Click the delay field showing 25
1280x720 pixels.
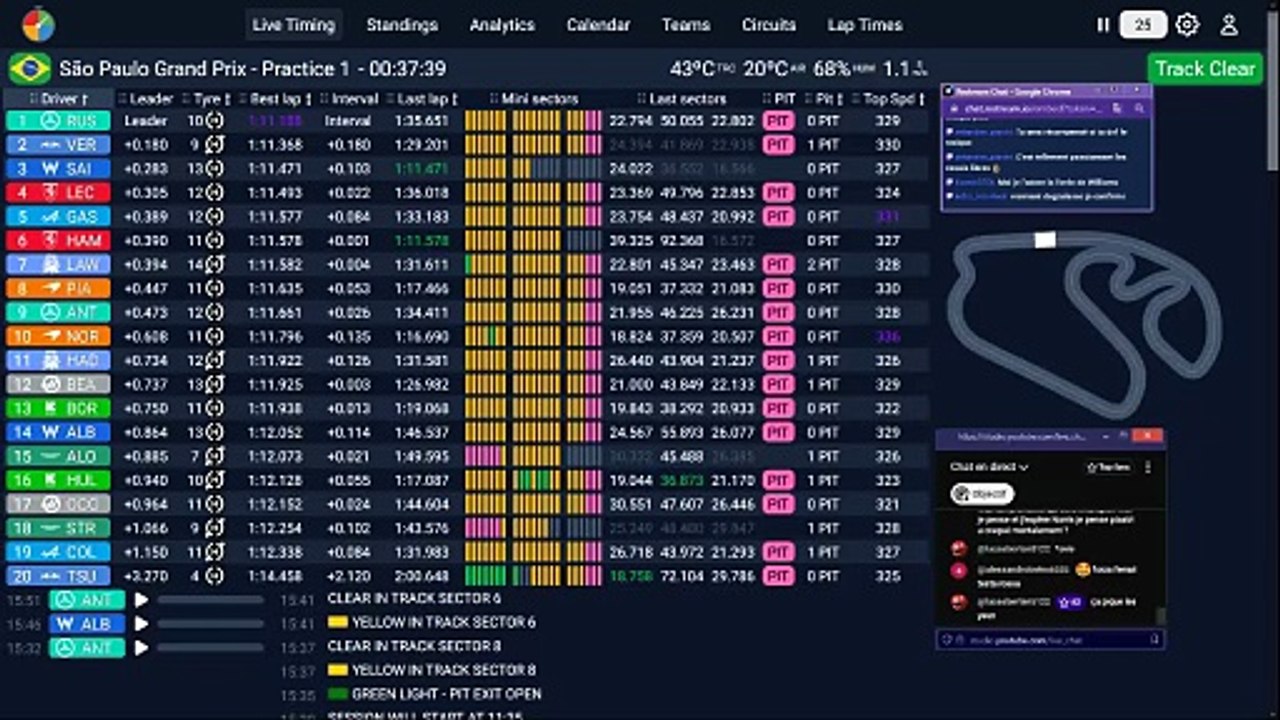1143,25
